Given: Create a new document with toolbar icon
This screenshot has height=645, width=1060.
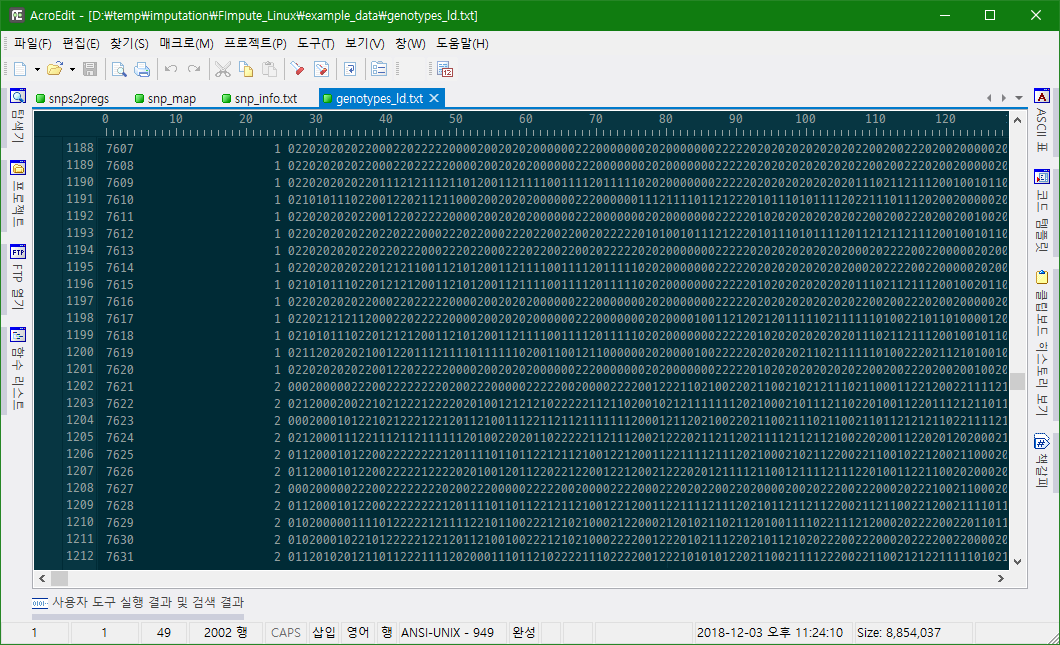Looking at the screenshot, I should click(20, 69).
